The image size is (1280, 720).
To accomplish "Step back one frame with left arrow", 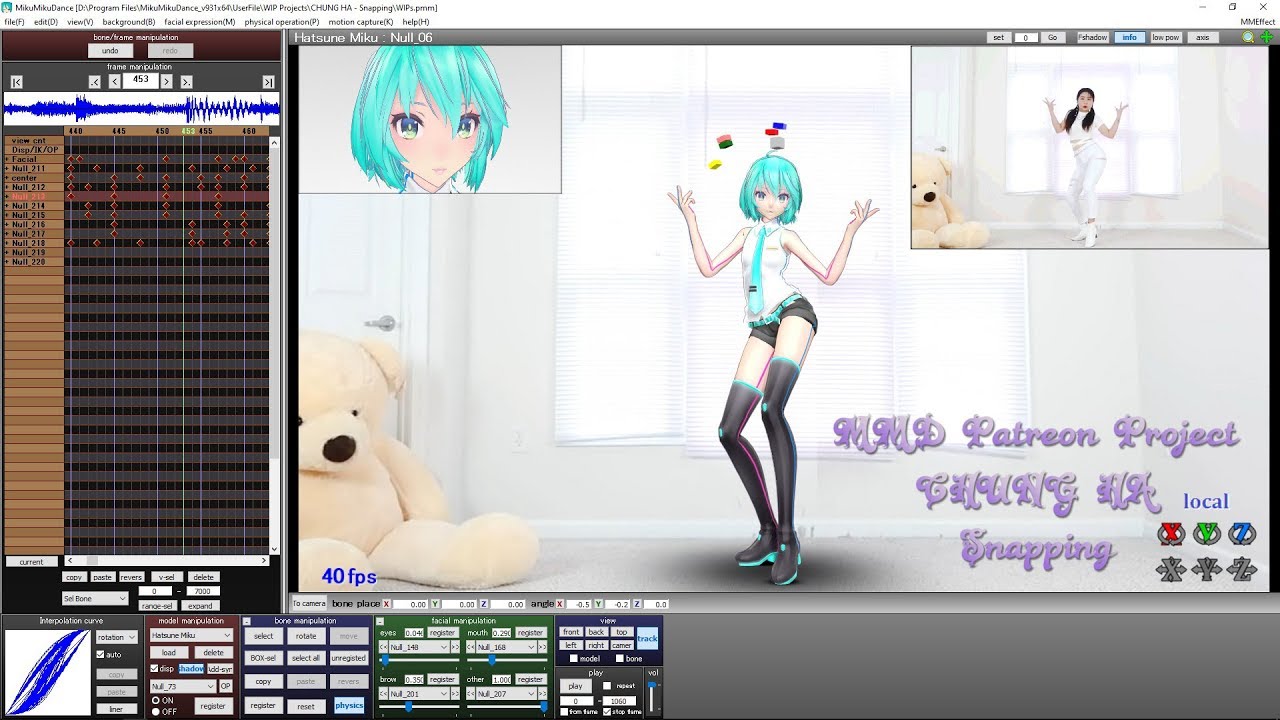I will pos(114,82).
